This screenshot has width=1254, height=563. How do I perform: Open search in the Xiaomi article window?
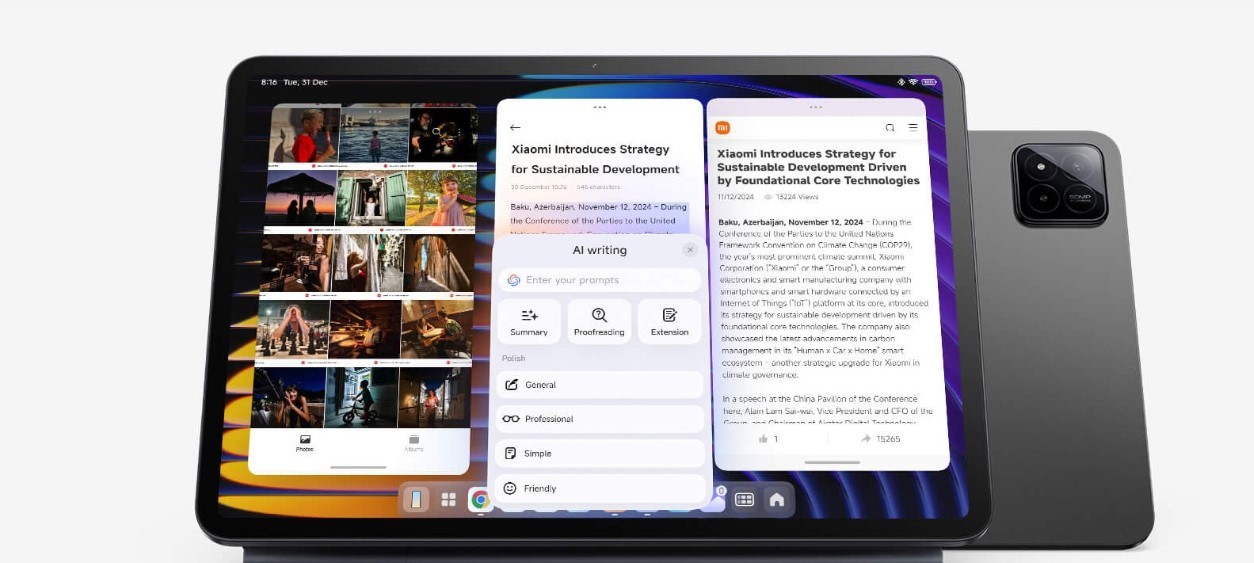point(890,127)
